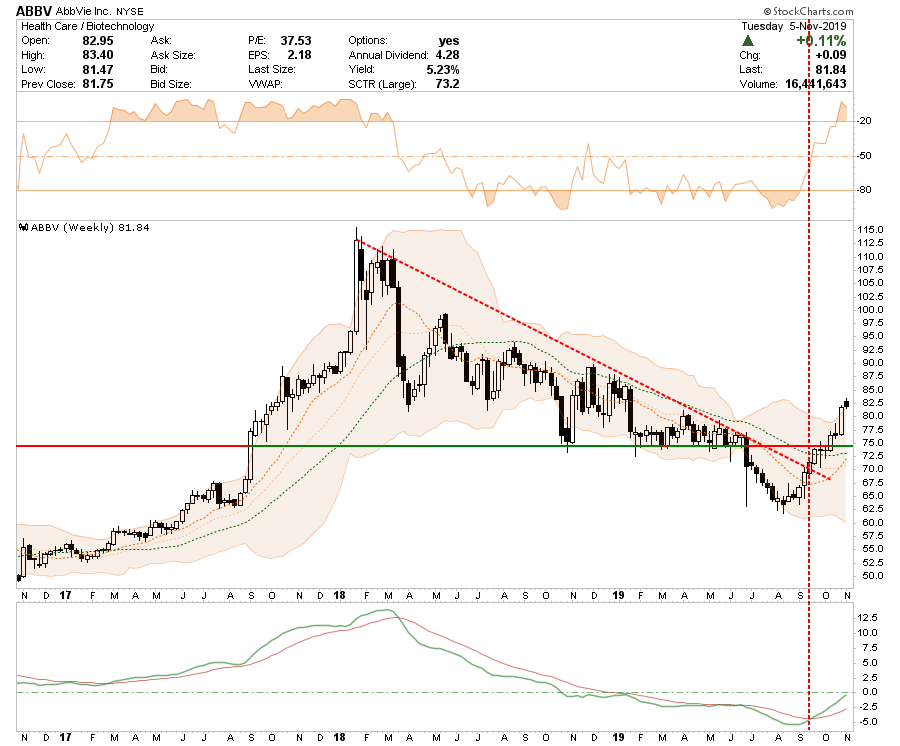
Task: Click the 50.0 price axis label
Action: tap(872, 576)
